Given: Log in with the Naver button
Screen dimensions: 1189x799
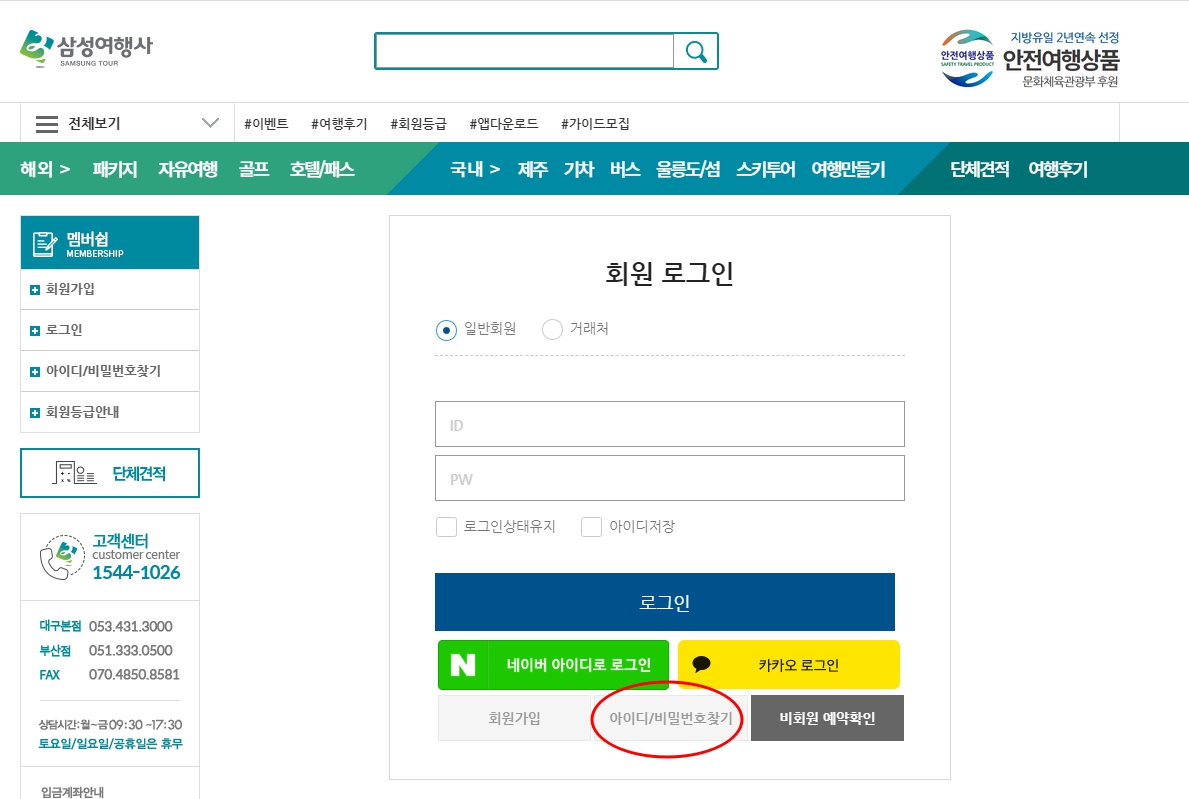Looking at the screenshot, I should click(x=553, y=665).
